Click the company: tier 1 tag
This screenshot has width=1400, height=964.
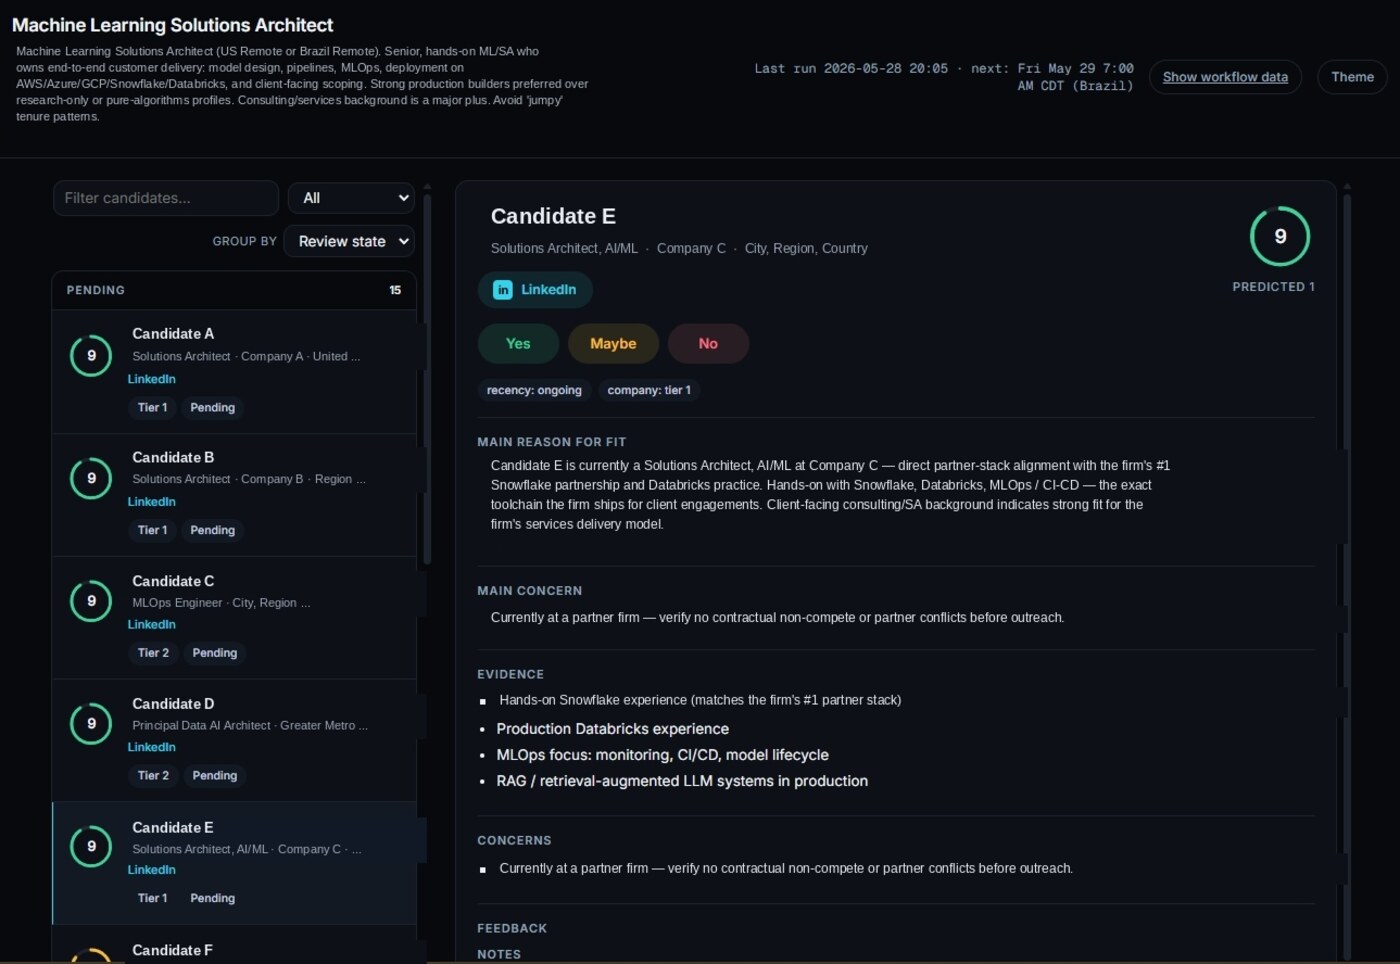(649, 390)
